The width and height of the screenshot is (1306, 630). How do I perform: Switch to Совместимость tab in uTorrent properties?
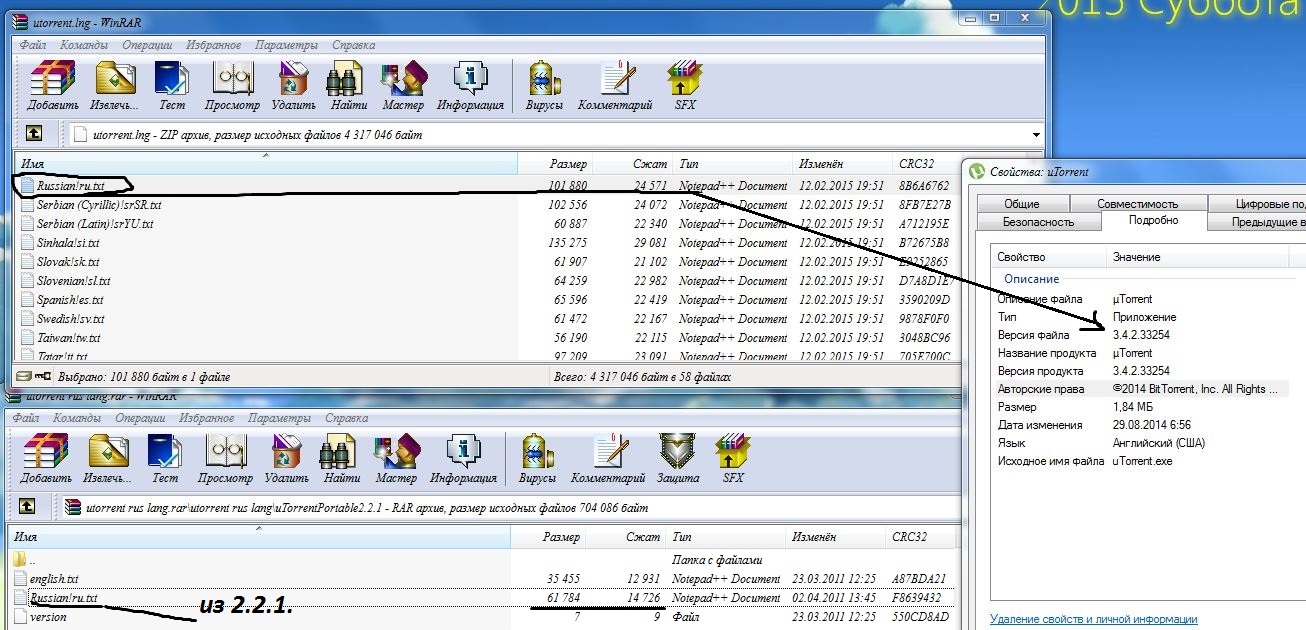click(1137, 204)
